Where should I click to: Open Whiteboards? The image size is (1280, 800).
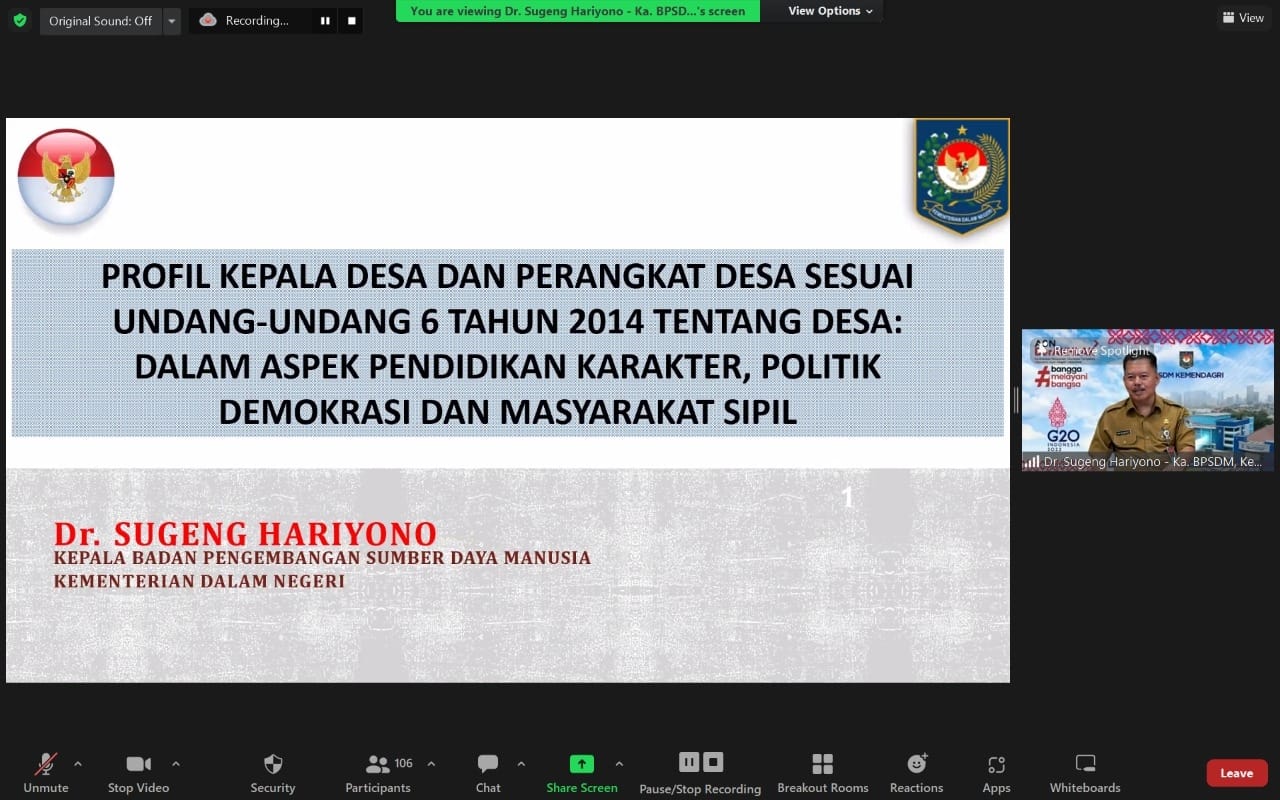coord(1085,765)
